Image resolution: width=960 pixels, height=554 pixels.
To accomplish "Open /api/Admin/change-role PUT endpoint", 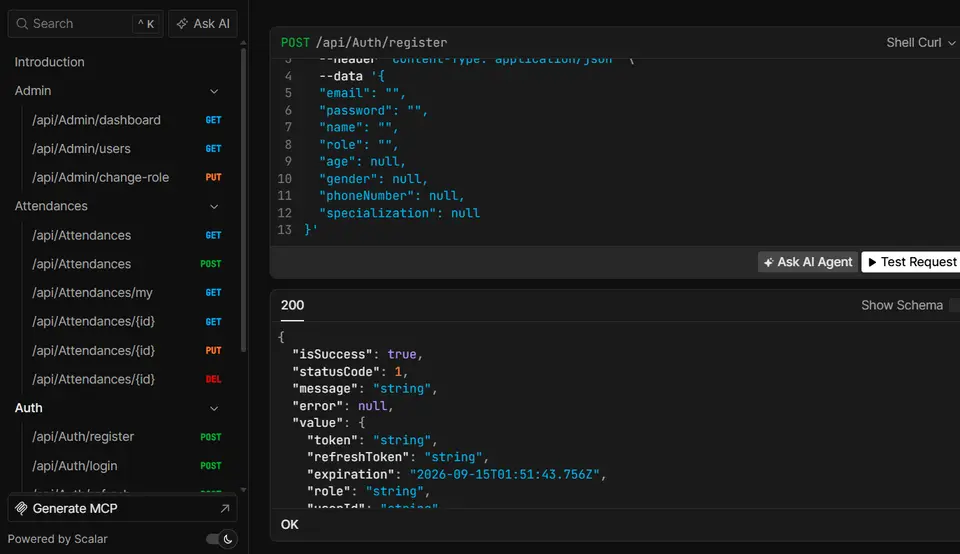I will coord(126,178).
